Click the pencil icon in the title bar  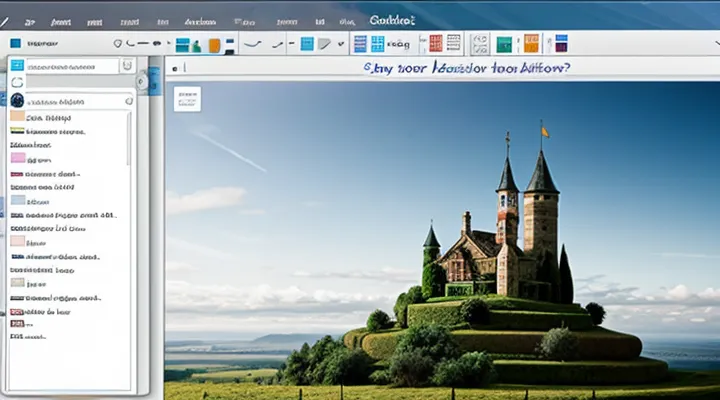pos(6,20)
